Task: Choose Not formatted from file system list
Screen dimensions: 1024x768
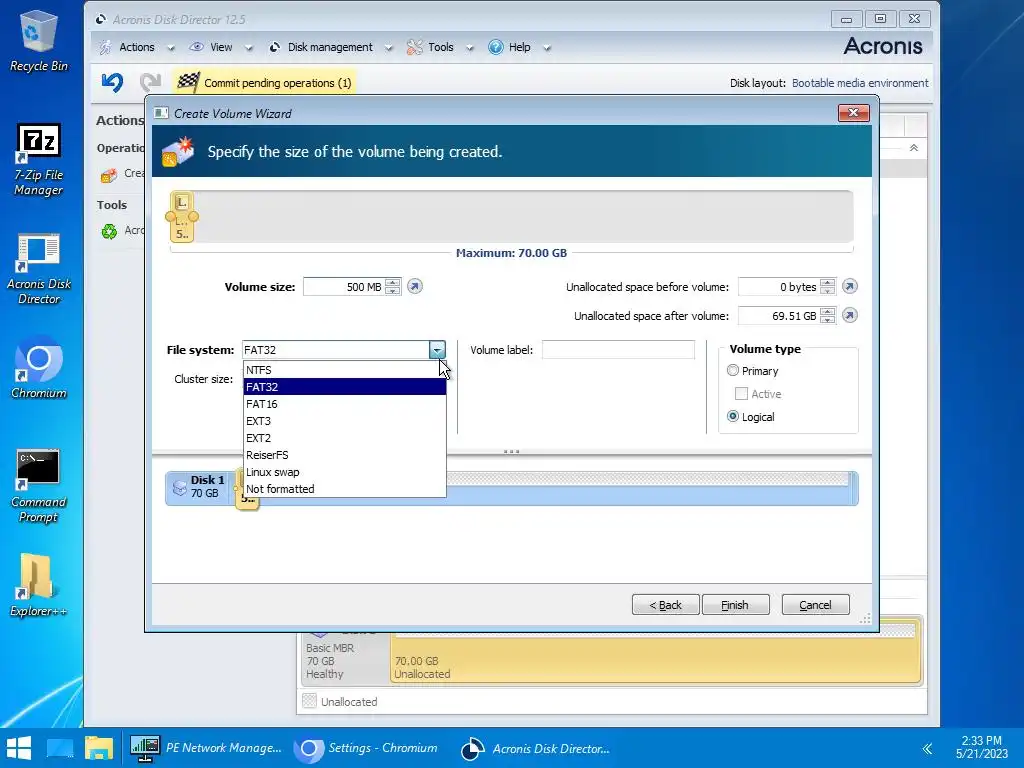Action: [x=345, y=488]
